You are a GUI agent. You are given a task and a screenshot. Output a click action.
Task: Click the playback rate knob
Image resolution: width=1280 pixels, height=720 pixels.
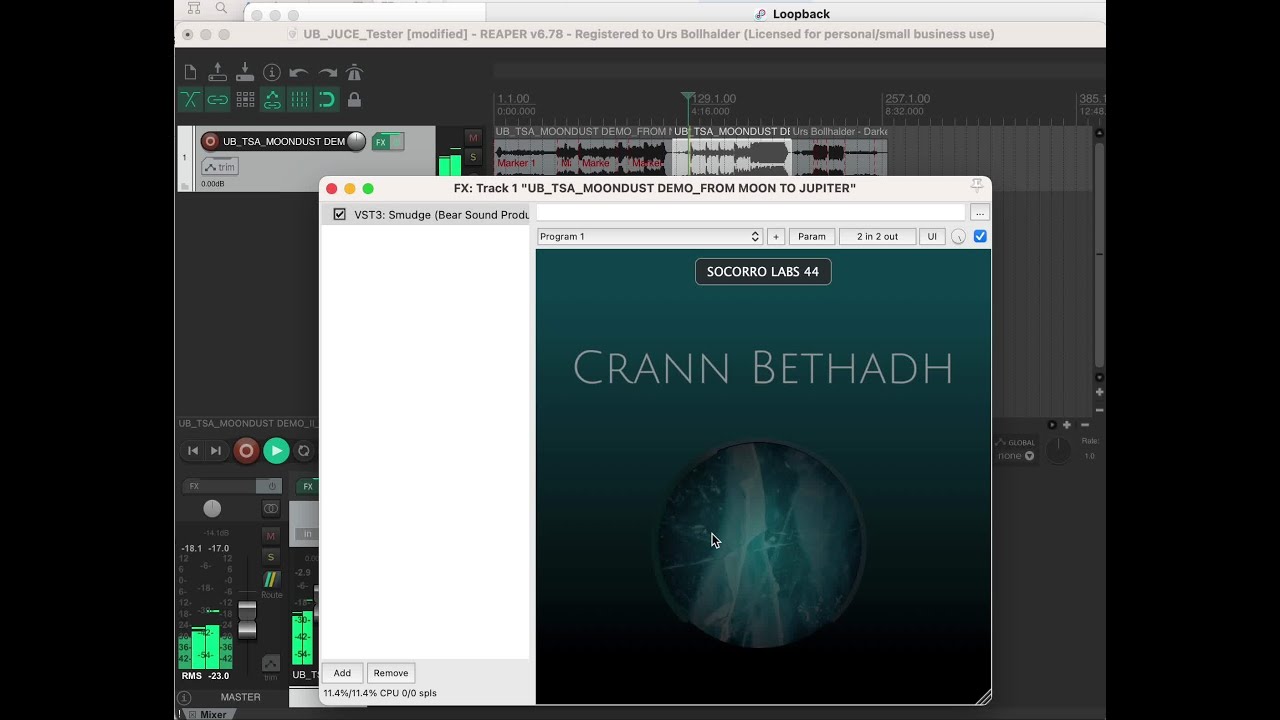tap(1058, 451)
